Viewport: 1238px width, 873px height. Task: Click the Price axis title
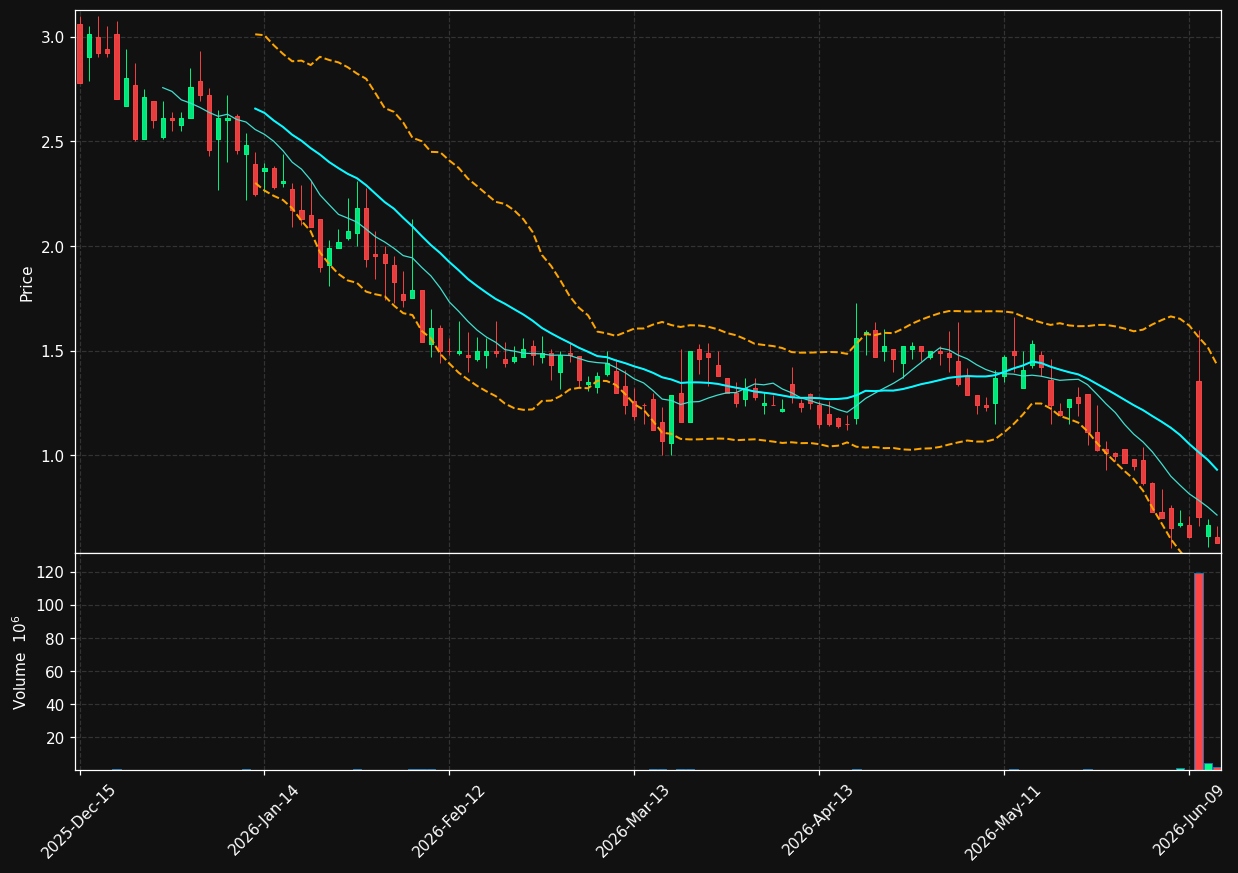coord(27,283)
